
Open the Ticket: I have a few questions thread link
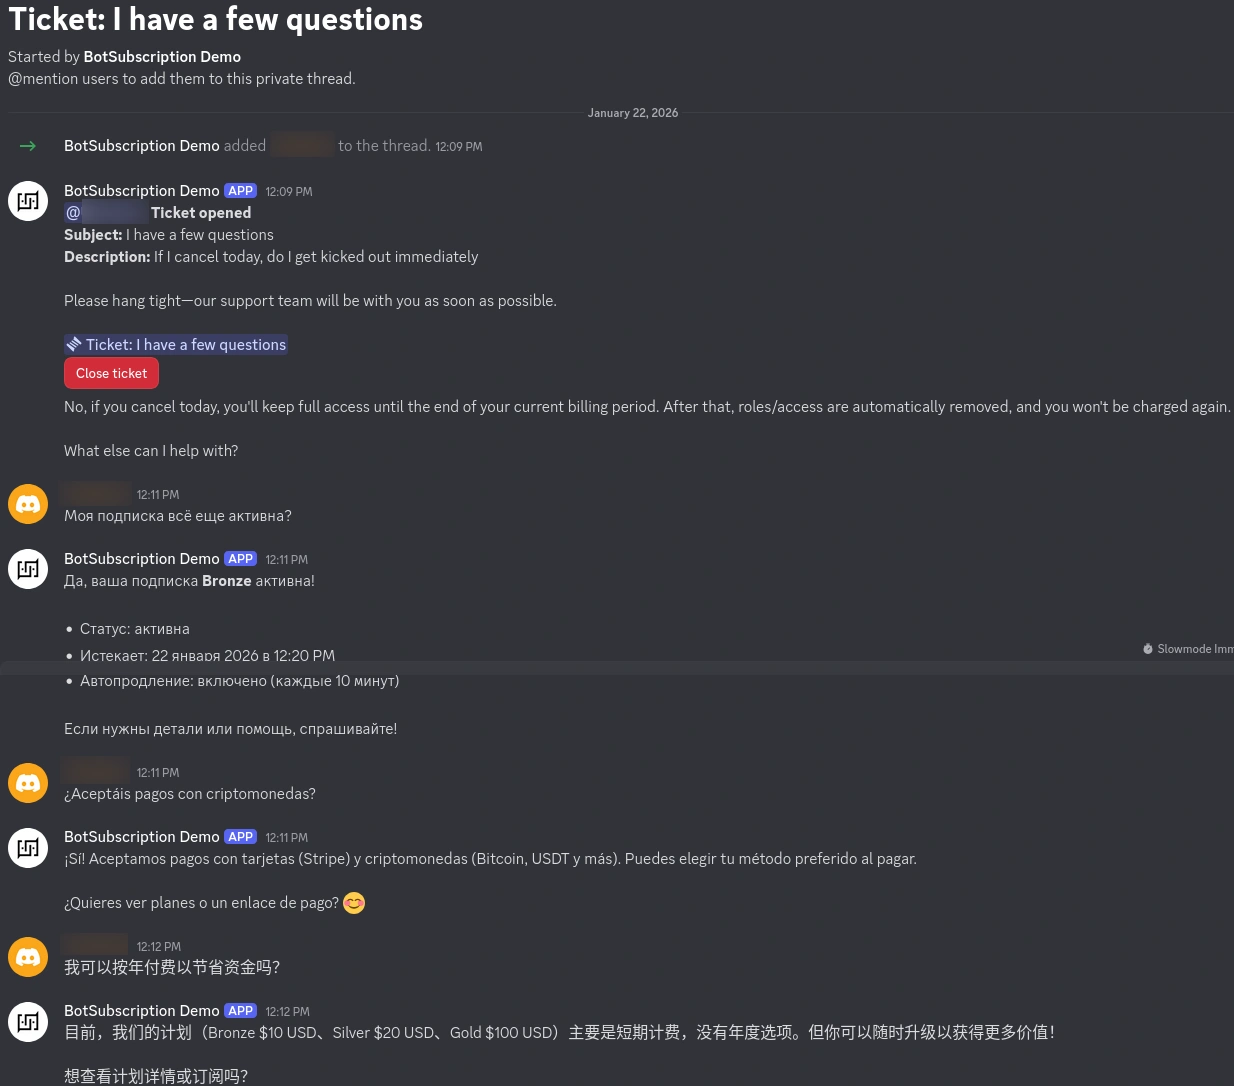coord(186,344)
